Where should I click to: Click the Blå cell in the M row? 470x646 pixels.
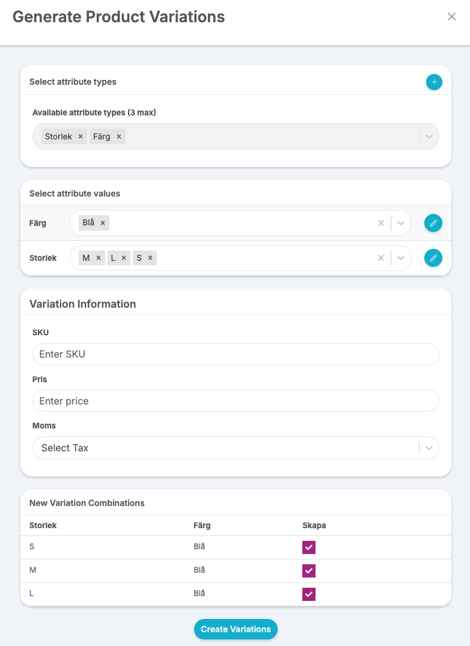tap(199, 570)
